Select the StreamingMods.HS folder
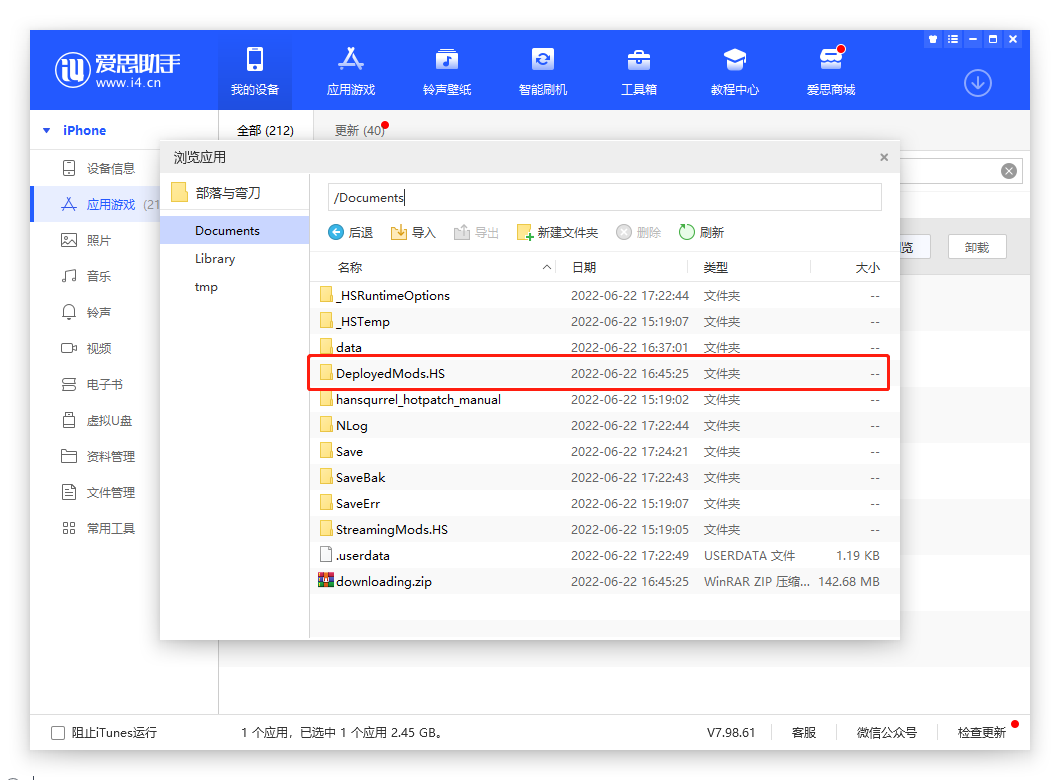This screenshot has height=780, width=1060. 604,530
